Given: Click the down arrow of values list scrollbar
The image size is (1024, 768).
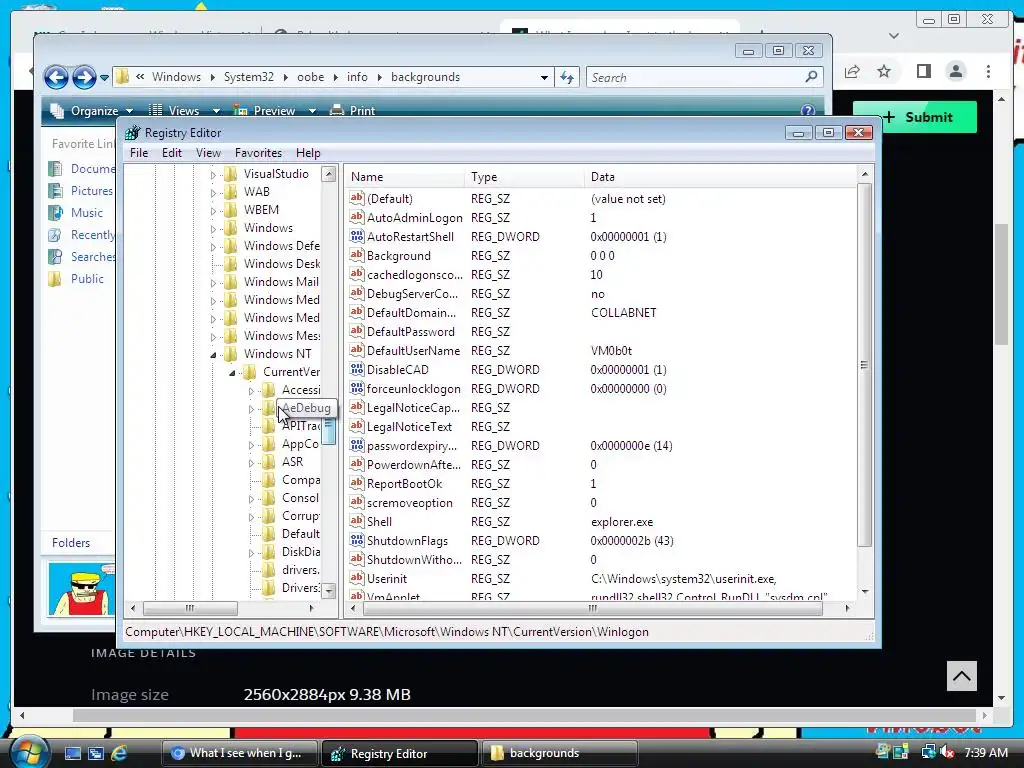Looking at the screenshot, I should pyautogui.click(x=865, y=591).
